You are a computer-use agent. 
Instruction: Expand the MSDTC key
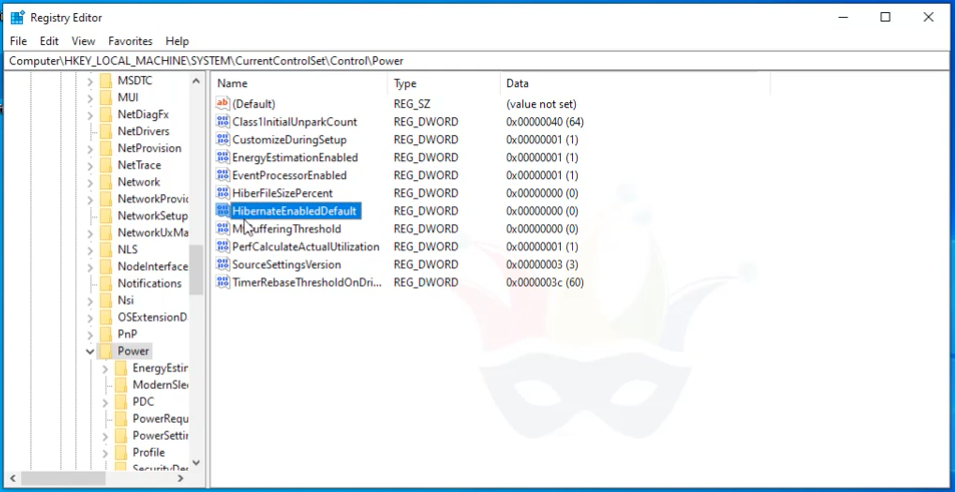(x=90, y=81)
